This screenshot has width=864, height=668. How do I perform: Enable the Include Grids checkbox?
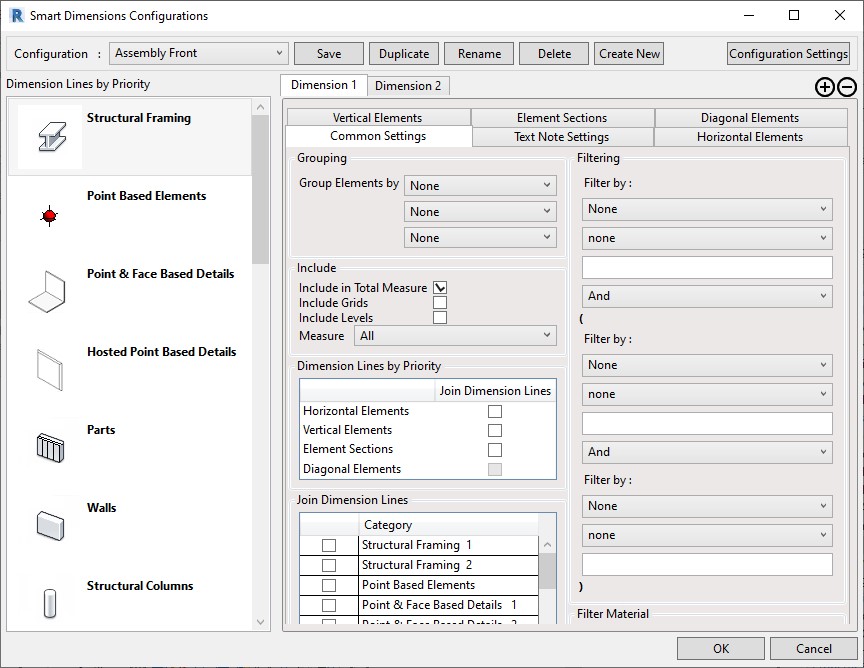[440, 303]
